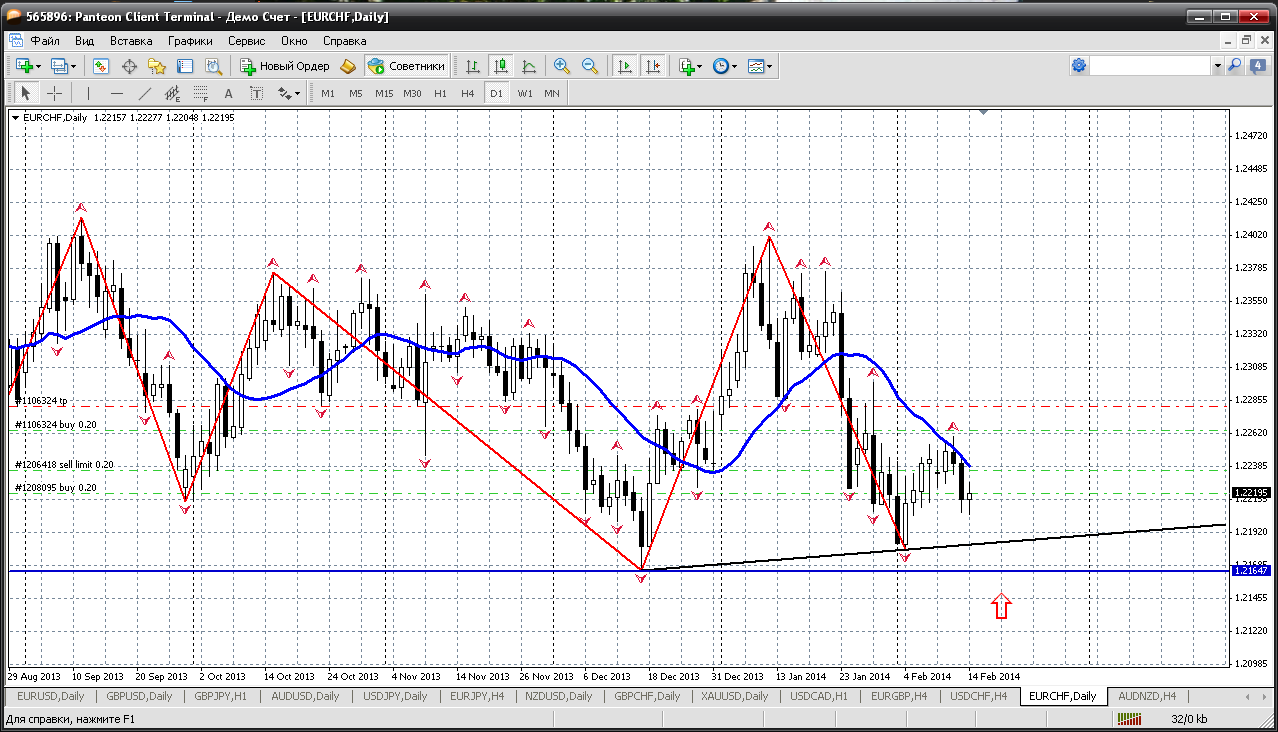Image resolution: width=1278 pixels, height=732 pixels.
Task: Open the Strategy Tester icon
Action: [x=213, y=66]
